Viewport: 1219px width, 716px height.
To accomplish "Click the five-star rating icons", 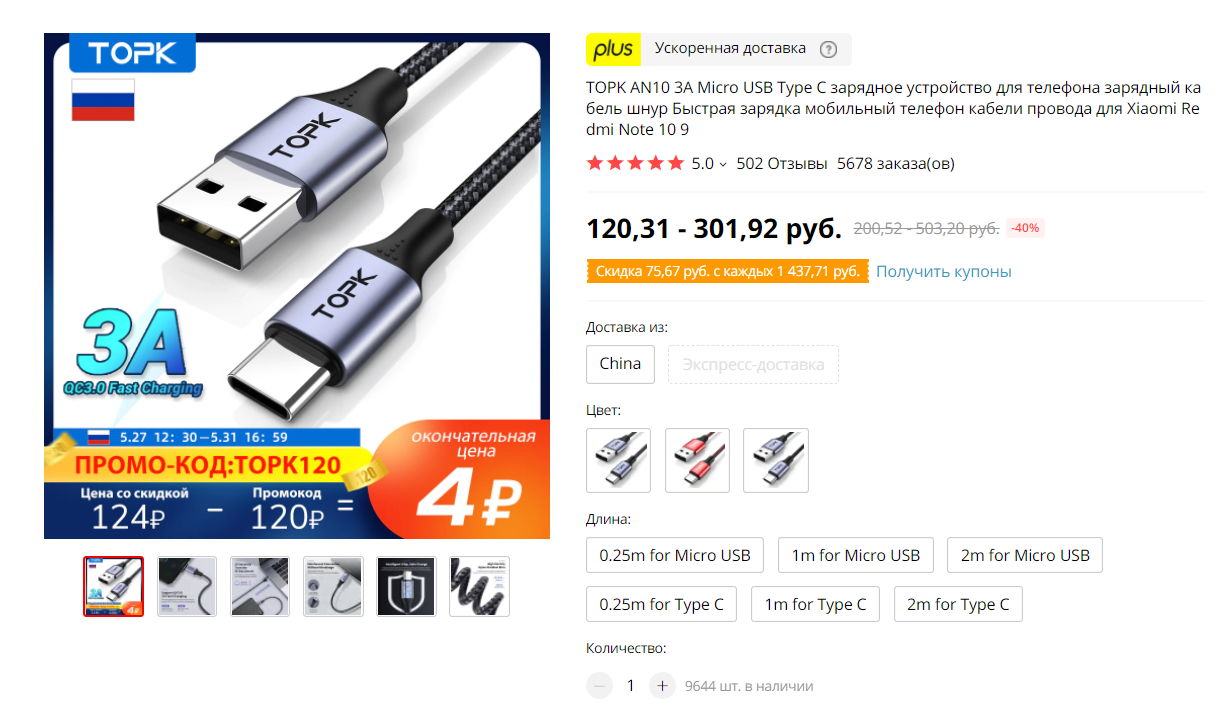I will [635, 163].
